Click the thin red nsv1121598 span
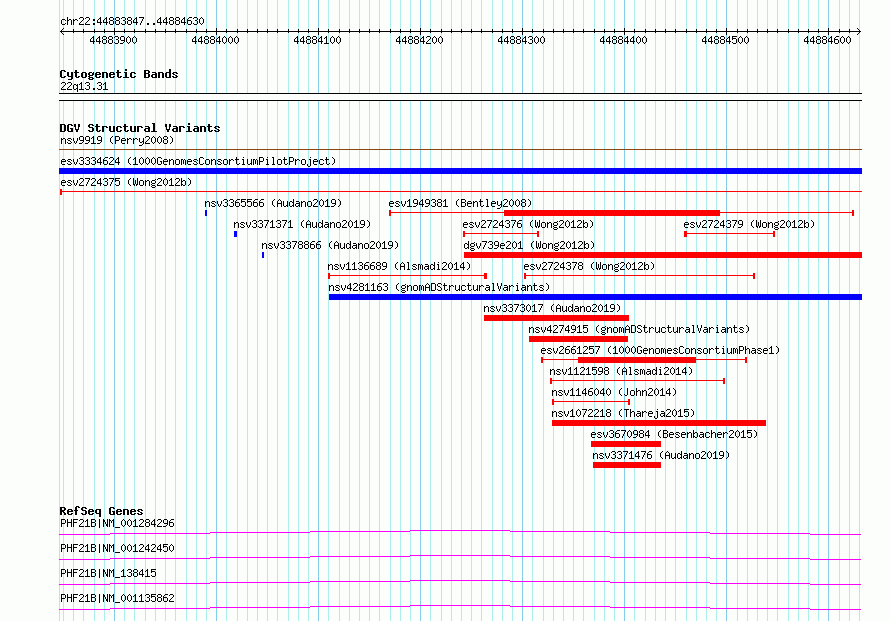The height and width of the screenshot is (621, 890). 637,381
